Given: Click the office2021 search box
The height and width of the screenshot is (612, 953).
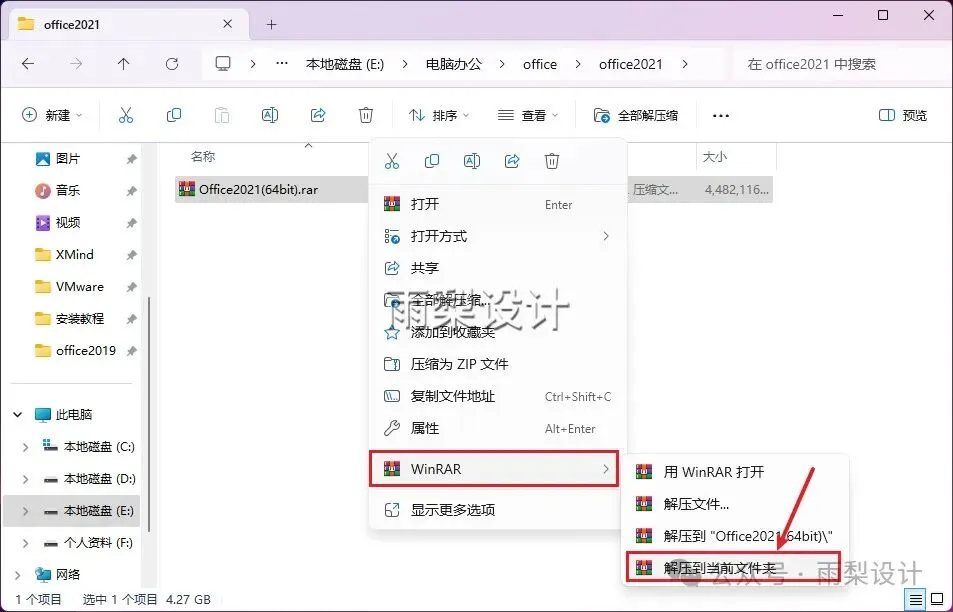Looking at the screenshot, I should point(839,64).
